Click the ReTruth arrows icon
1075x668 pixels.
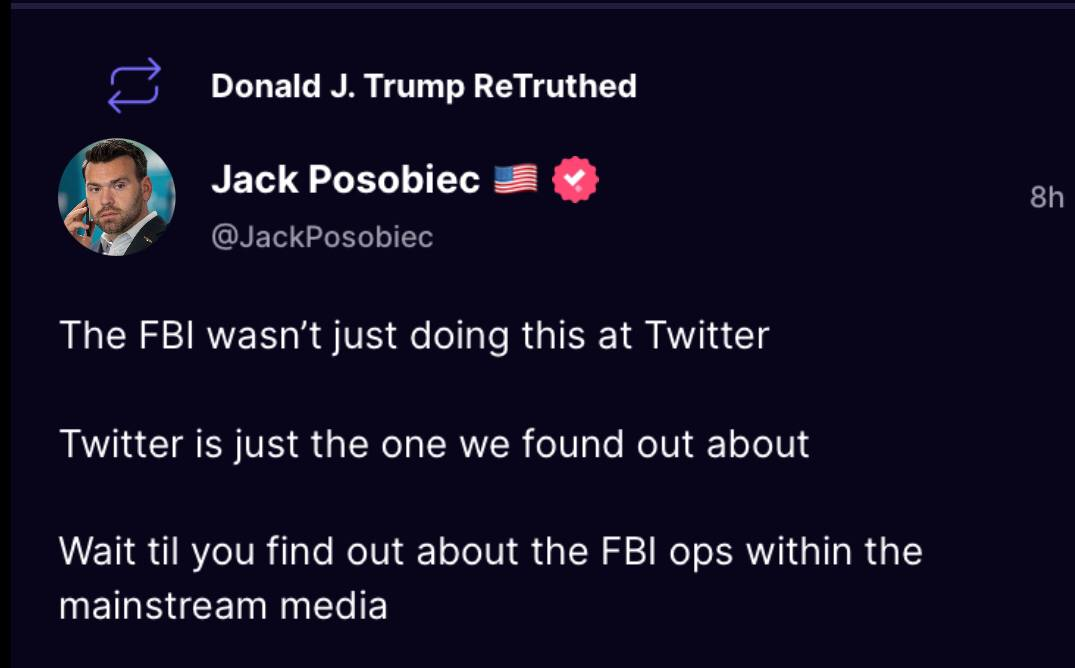coord(134,85)
